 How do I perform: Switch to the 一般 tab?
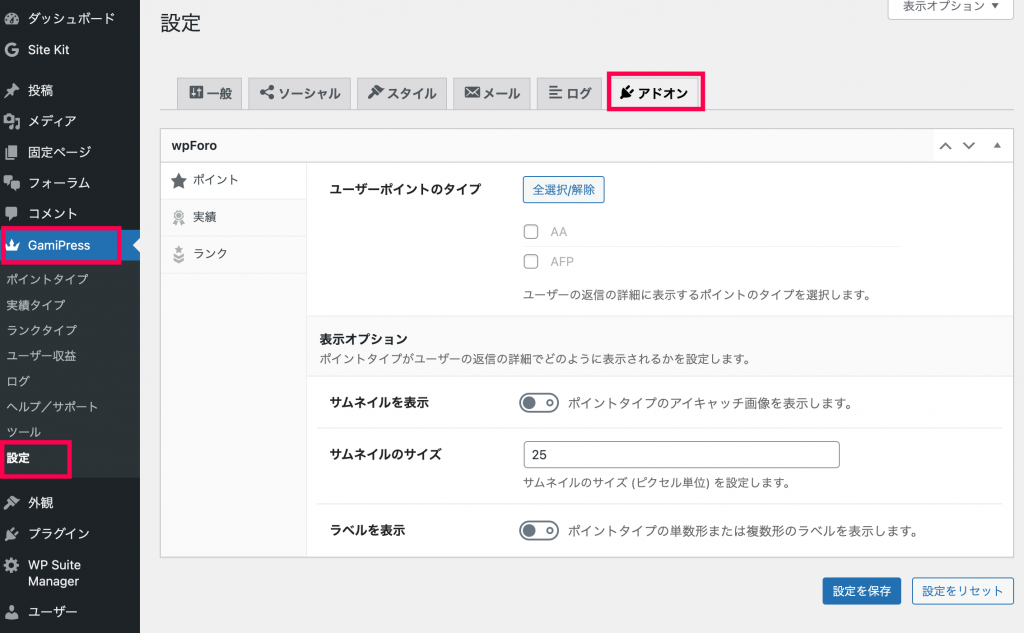pos(210,93)
